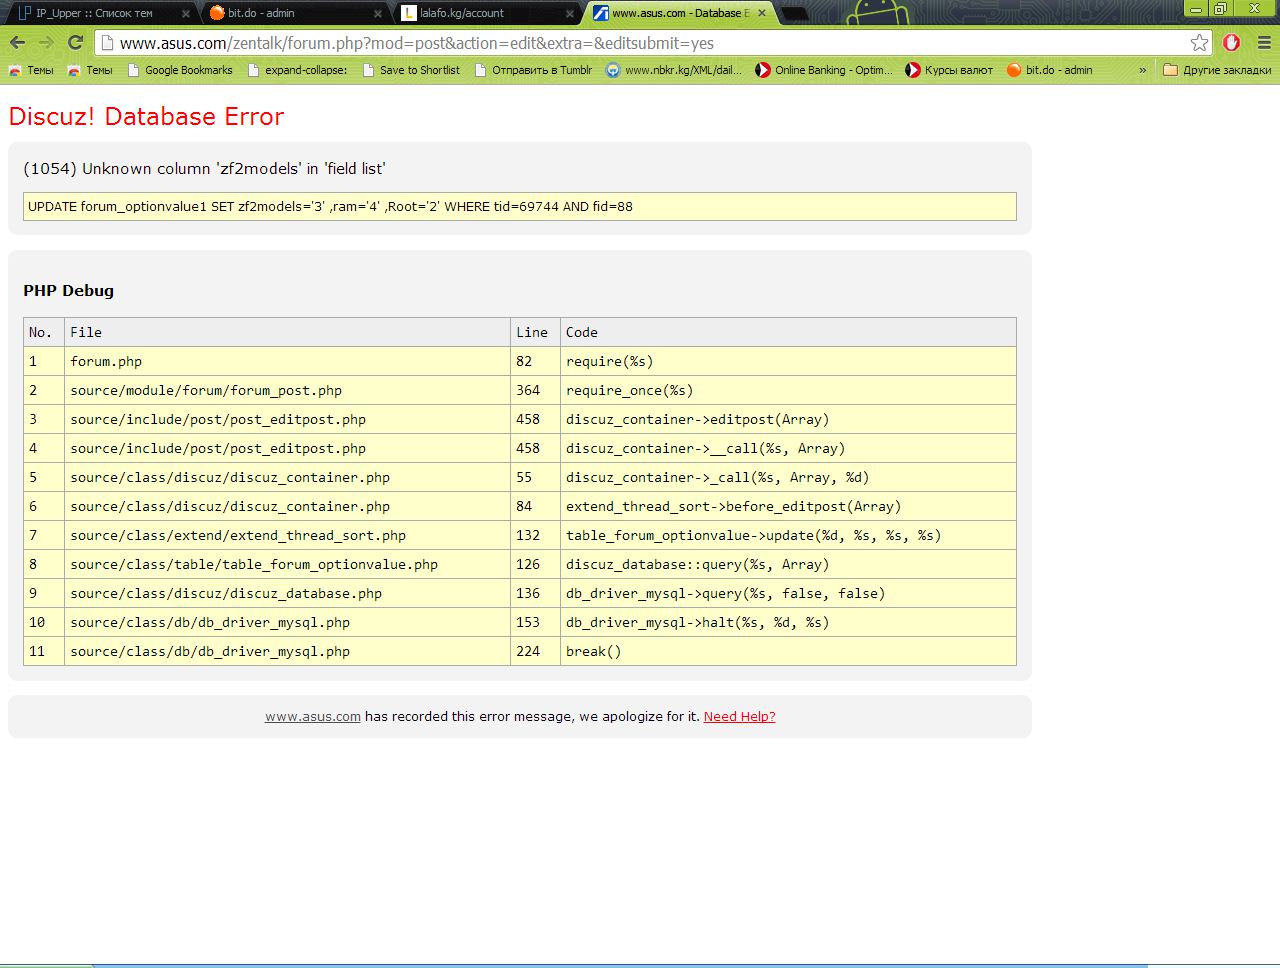Viewport: 1280px width, 968px height.
Task: Click the Code column header
Action: tap(788, 332)
